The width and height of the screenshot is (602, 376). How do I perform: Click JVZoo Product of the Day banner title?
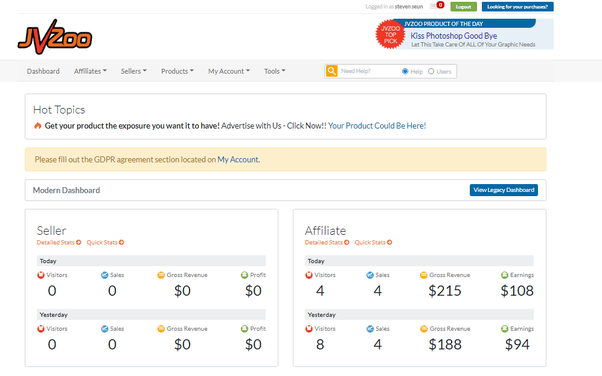click(x=443, y=24)
